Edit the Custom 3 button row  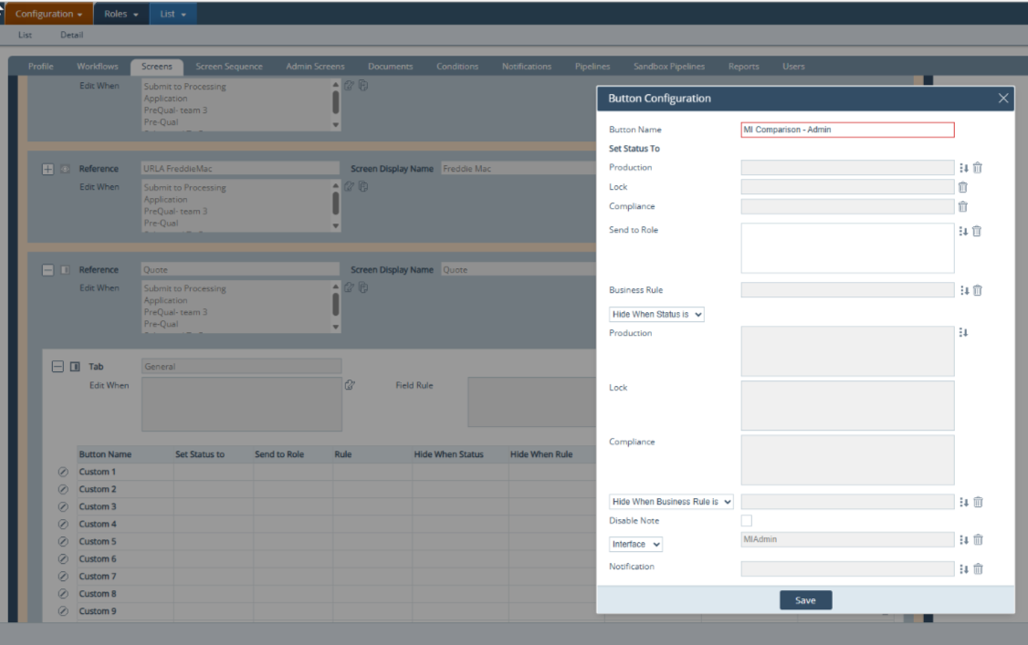[63, 507]
